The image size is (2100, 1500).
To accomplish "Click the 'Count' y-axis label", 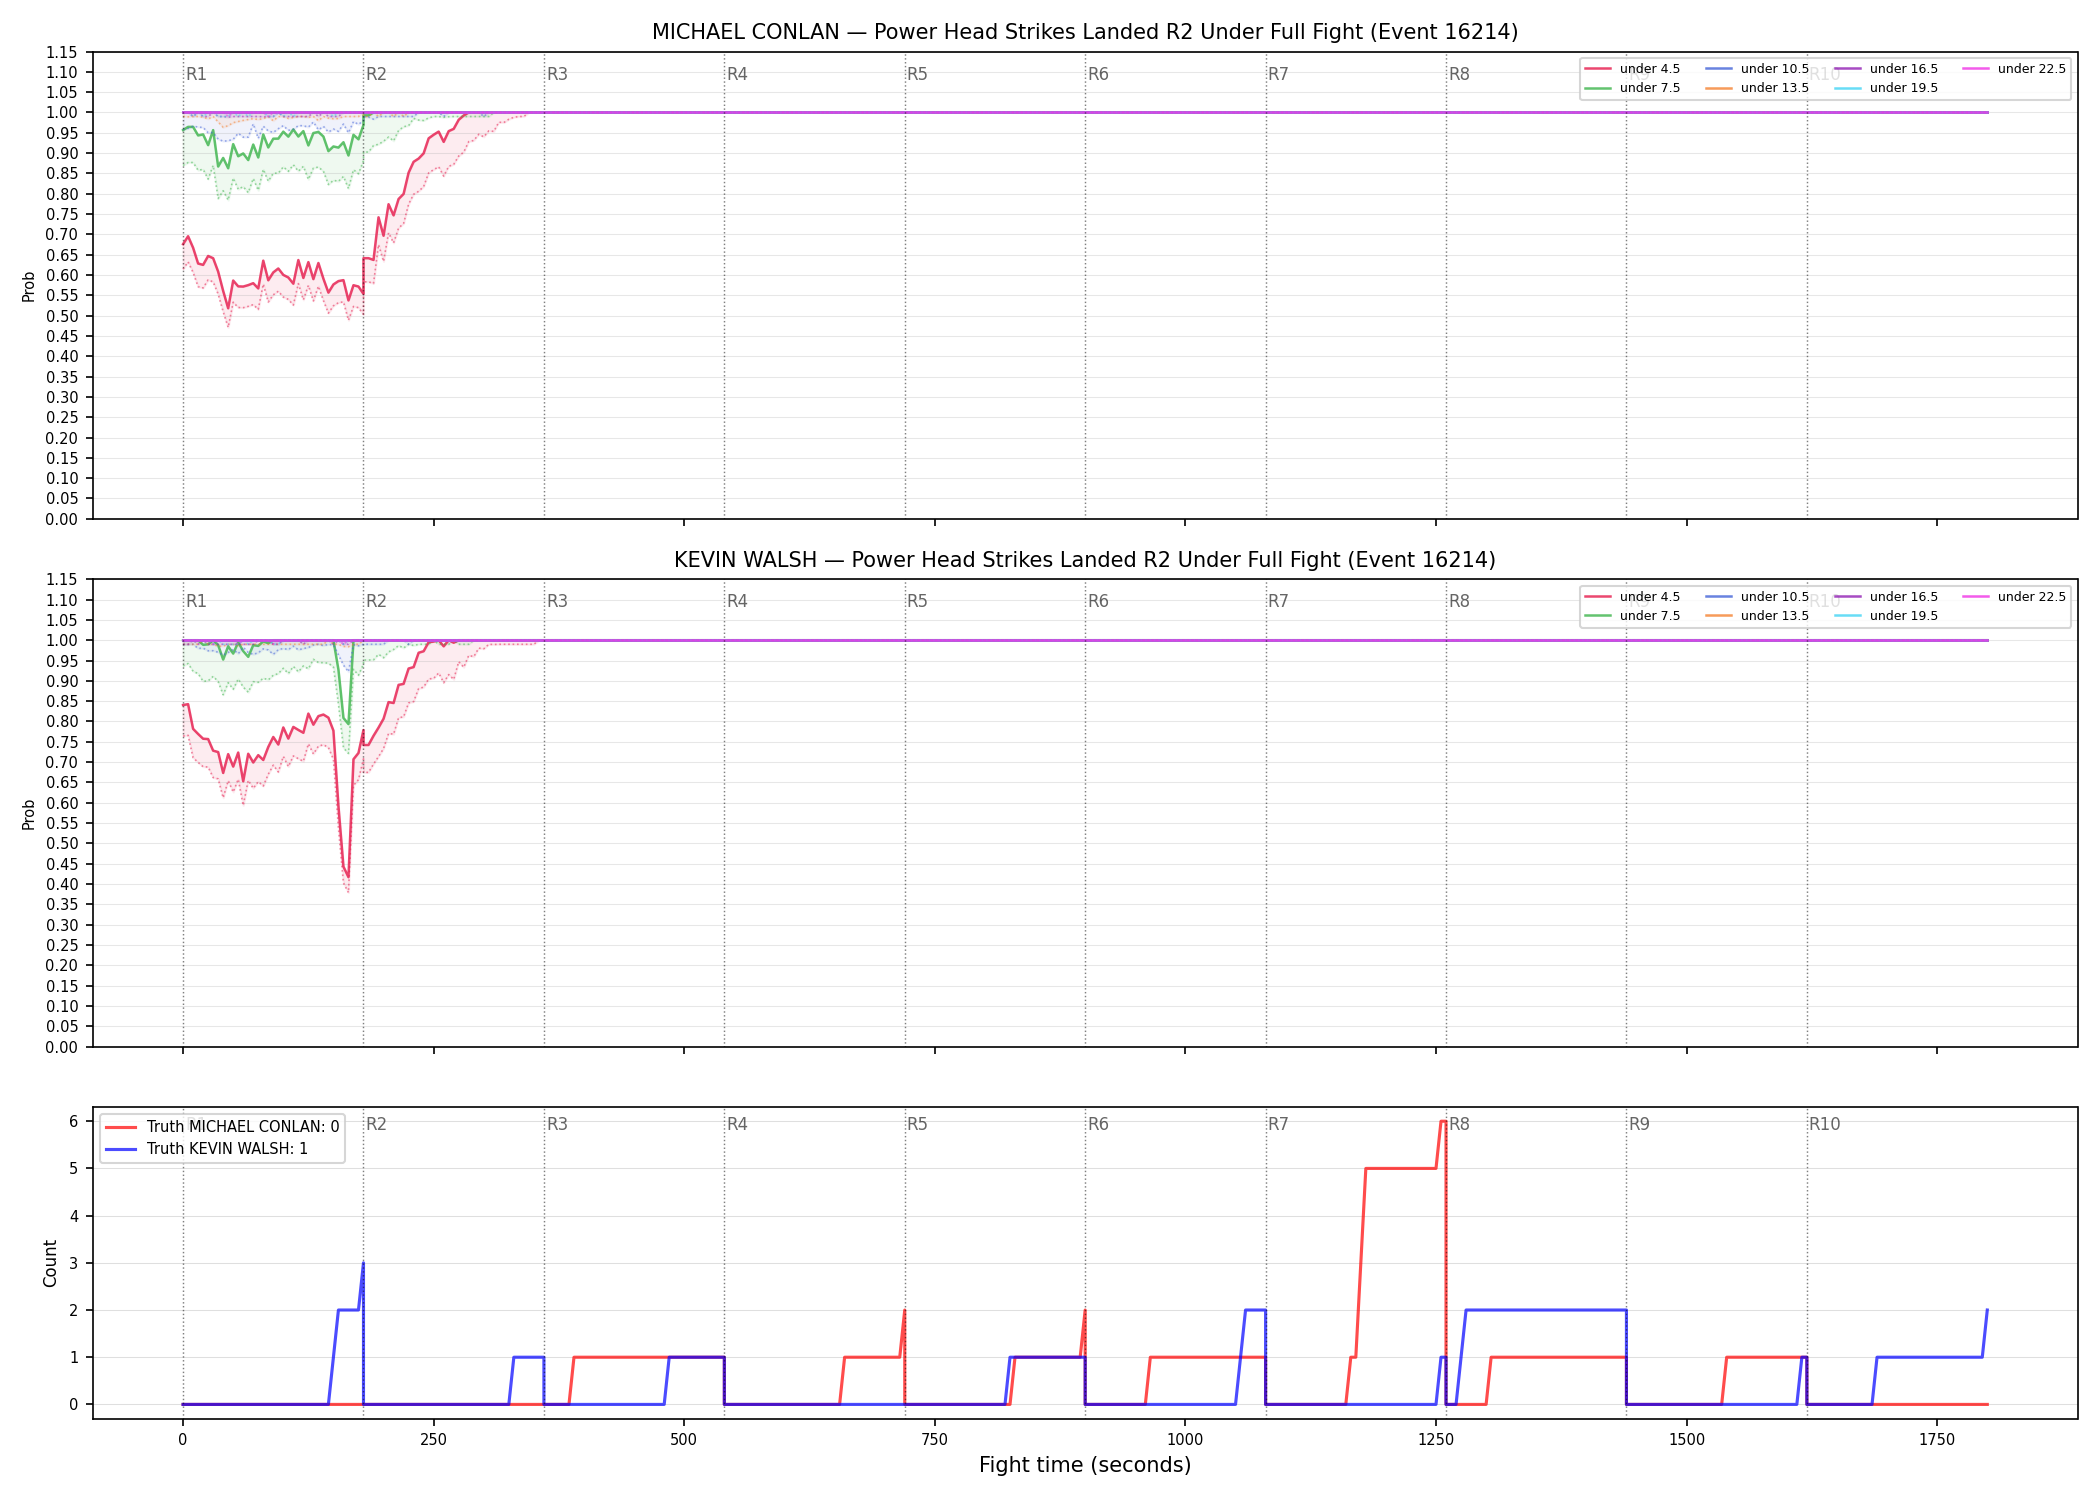I will tap(50, 1263).
